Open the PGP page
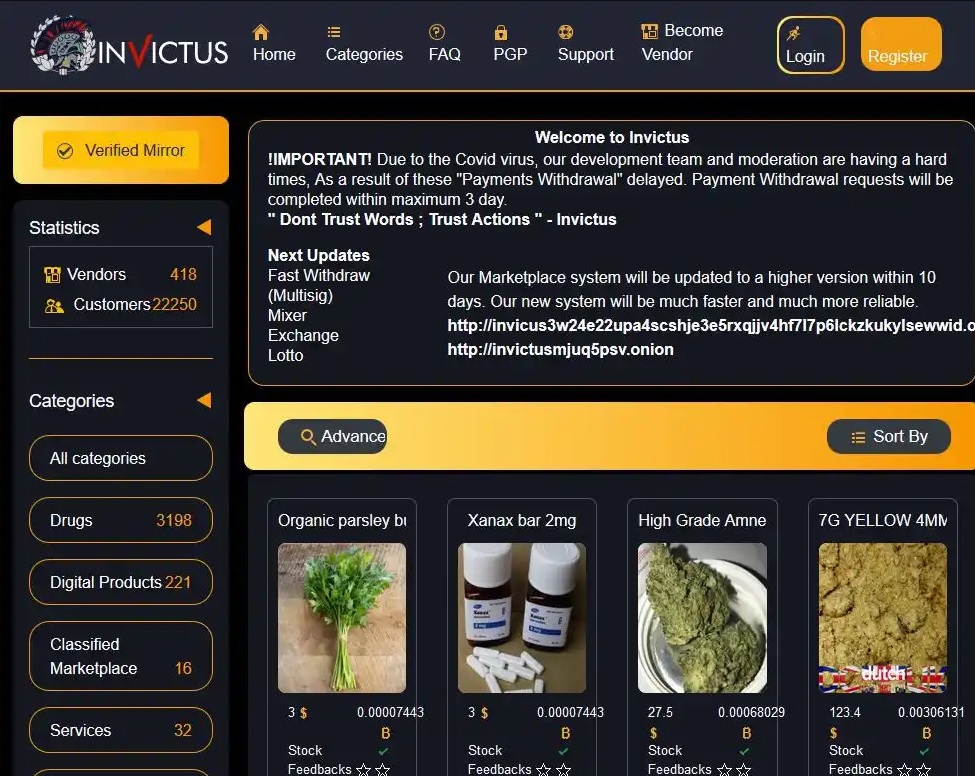The height and width of the screenshot is (776, 975). point(510,44)
